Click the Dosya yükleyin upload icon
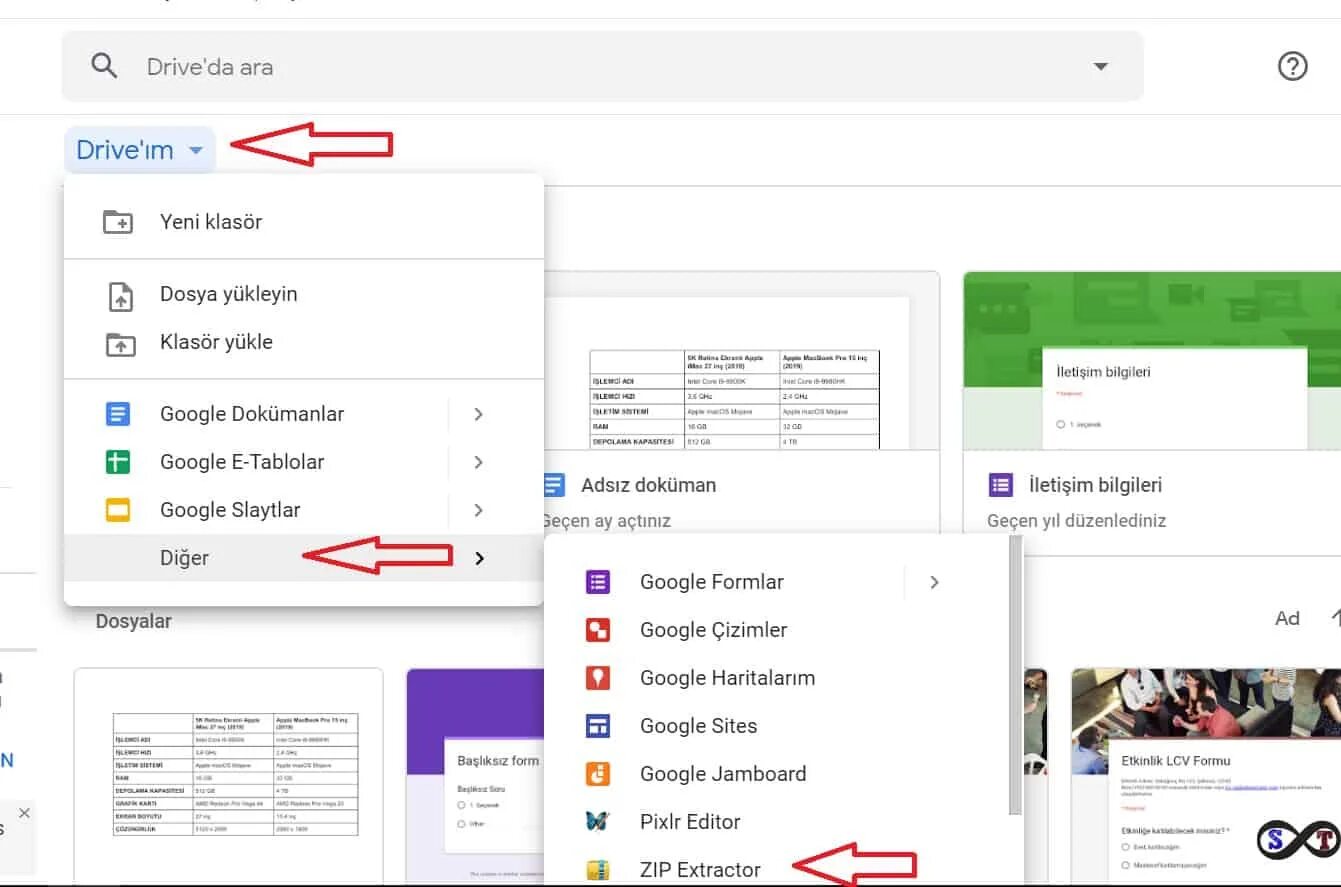 (x=119, y=296)
